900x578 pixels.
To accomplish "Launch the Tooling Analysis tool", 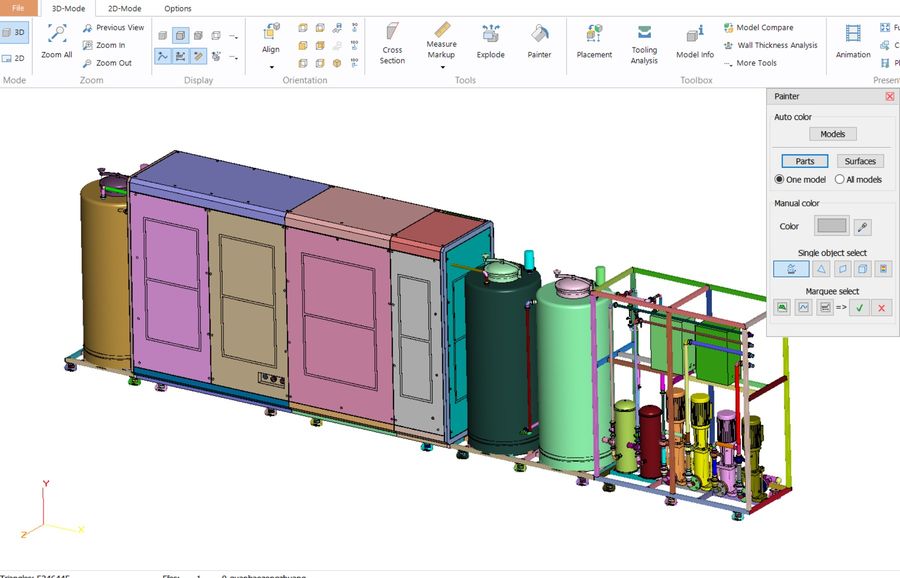I will pyautogui.click(x=644, y=44).
